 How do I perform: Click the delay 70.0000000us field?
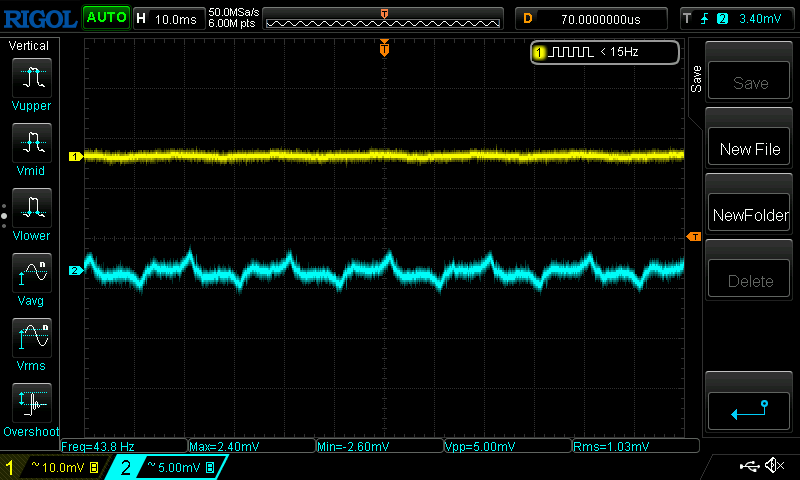click(x=591, y=19)
